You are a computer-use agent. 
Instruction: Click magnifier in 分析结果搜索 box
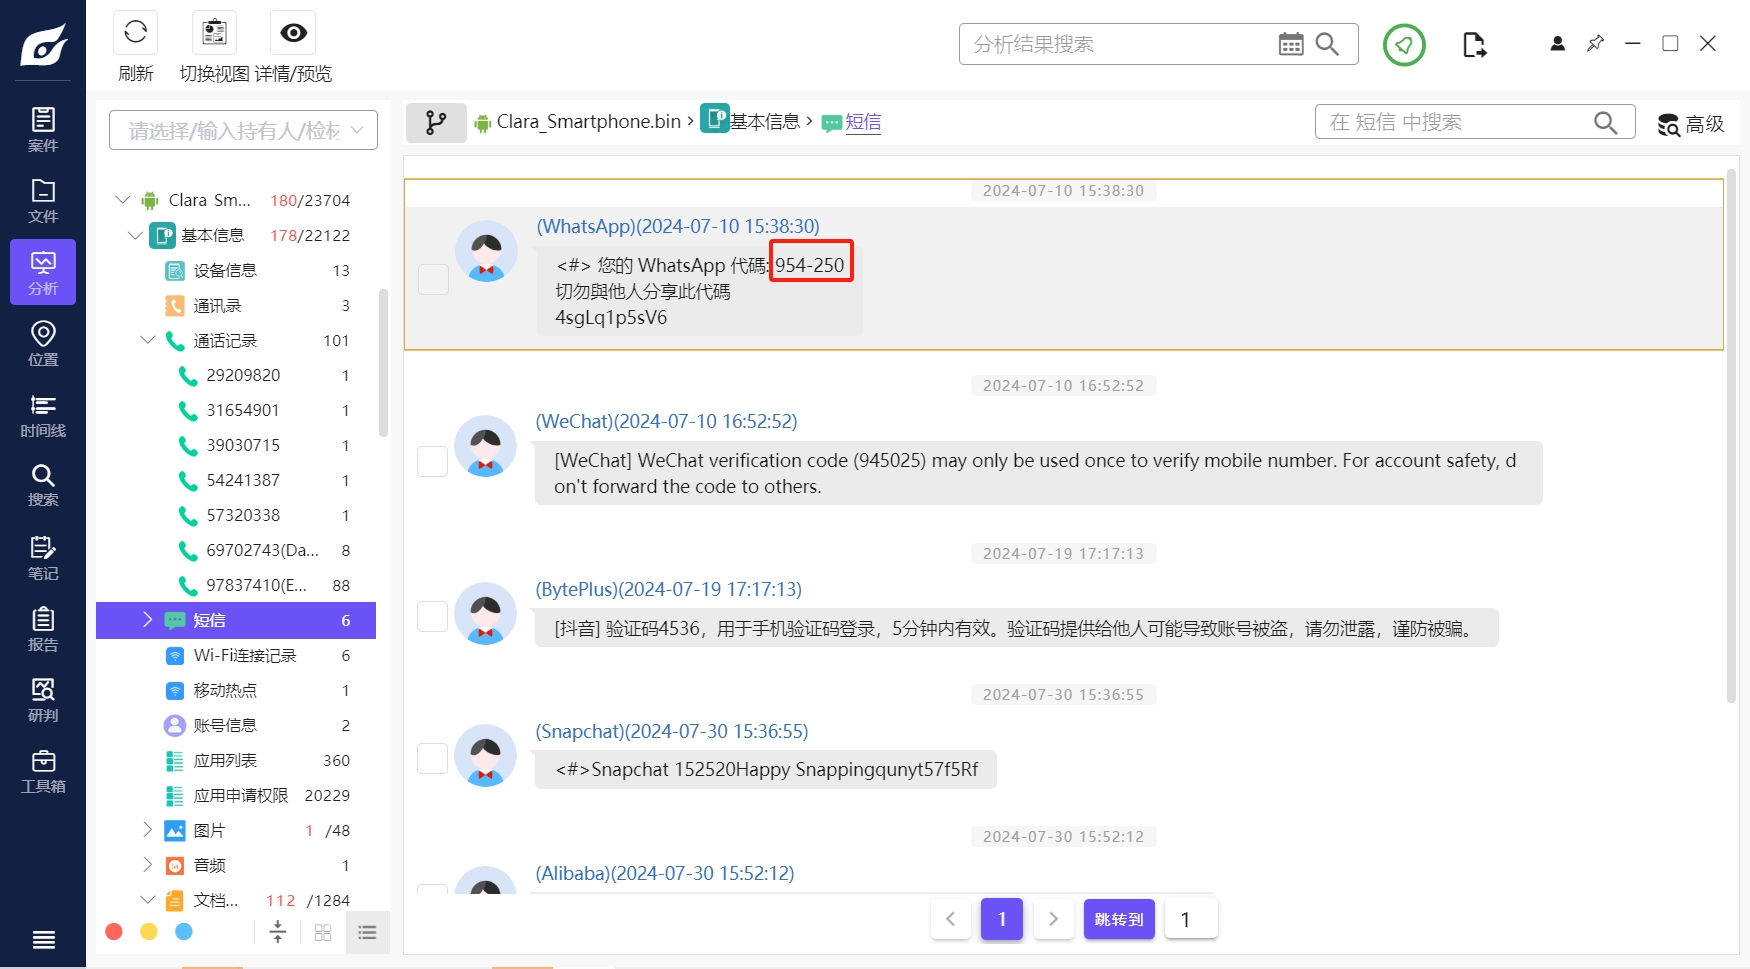[x=1327, y=44]
